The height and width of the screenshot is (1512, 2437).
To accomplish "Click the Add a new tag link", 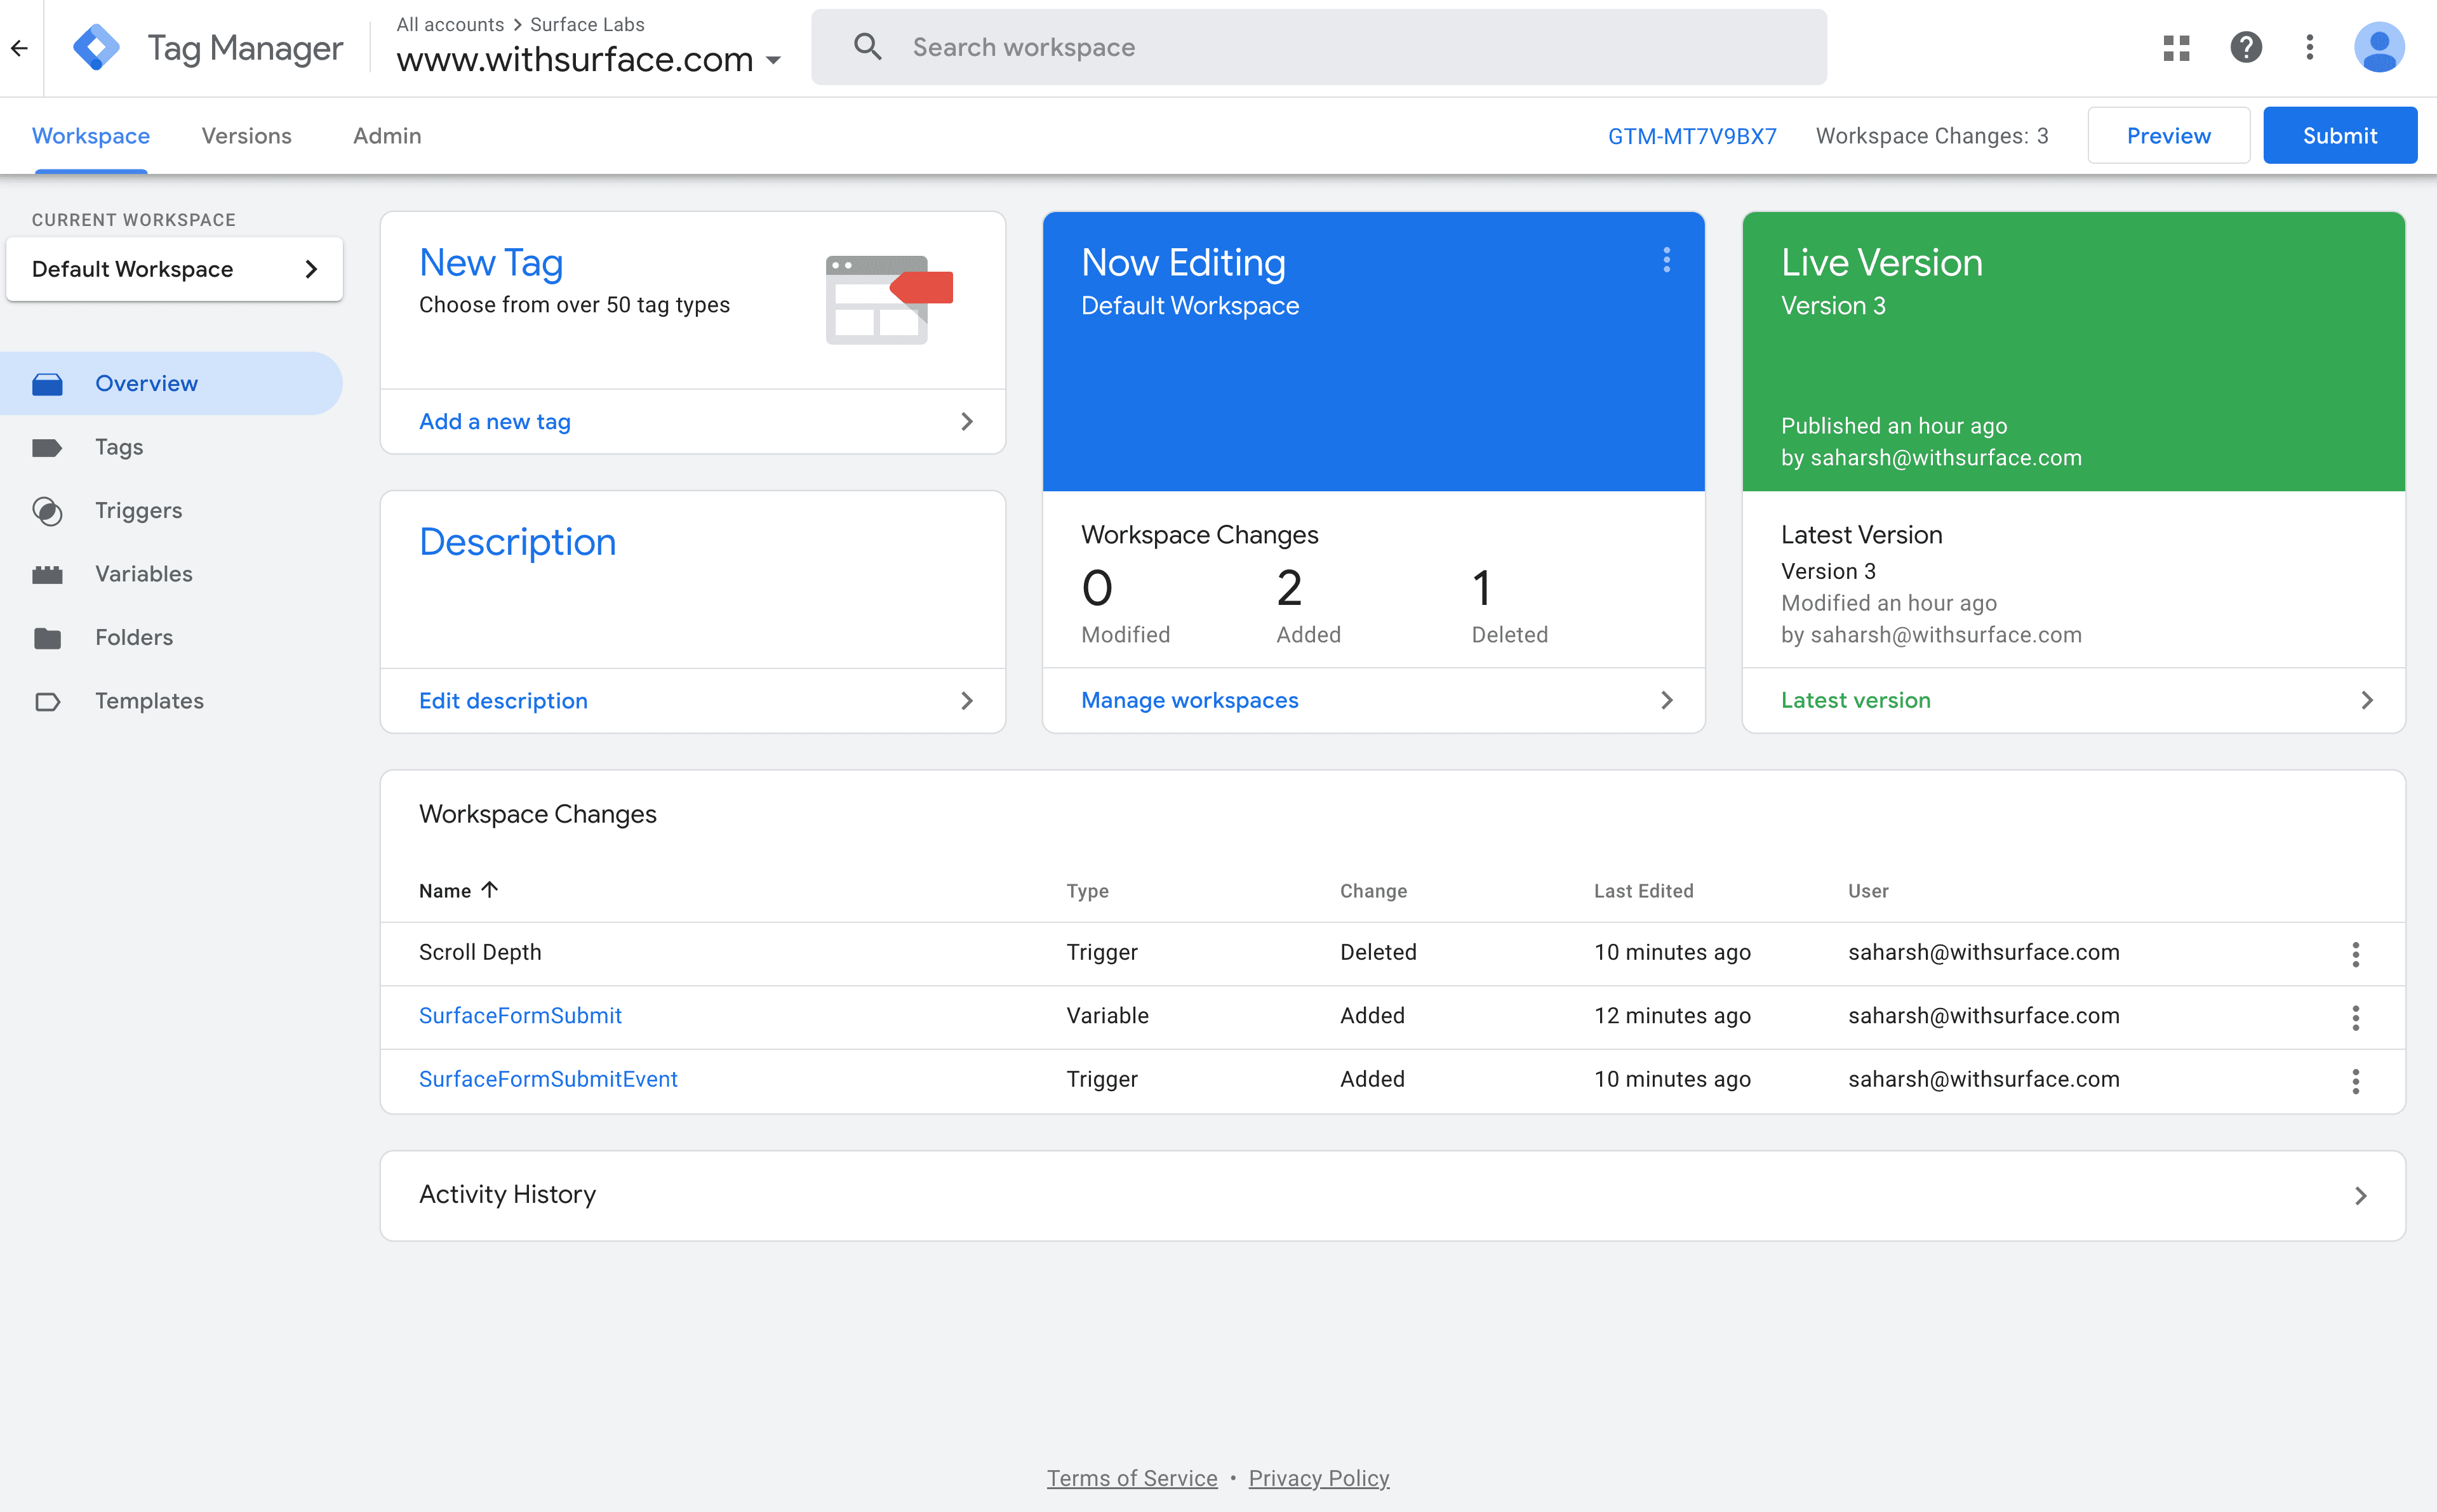I will [495, 422].
